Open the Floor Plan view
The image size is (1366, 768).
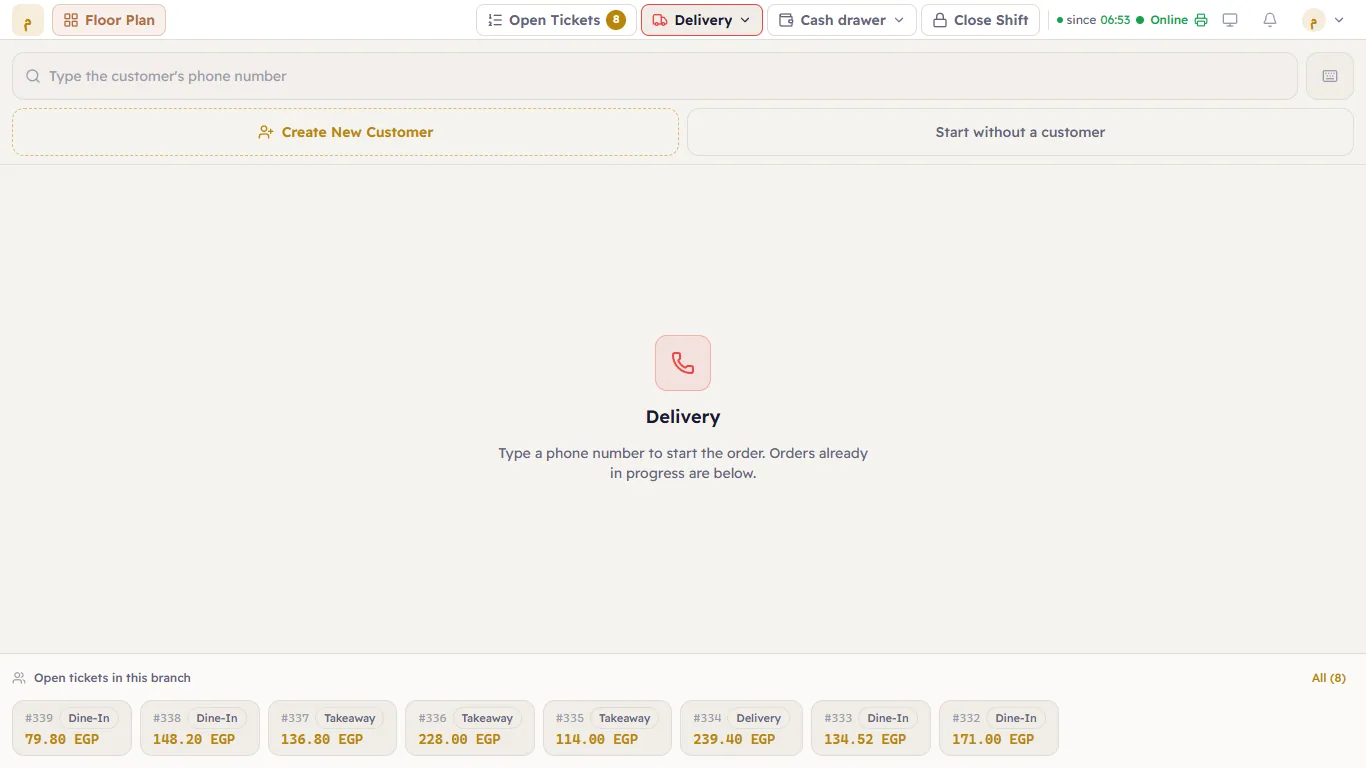click(109, 20)
